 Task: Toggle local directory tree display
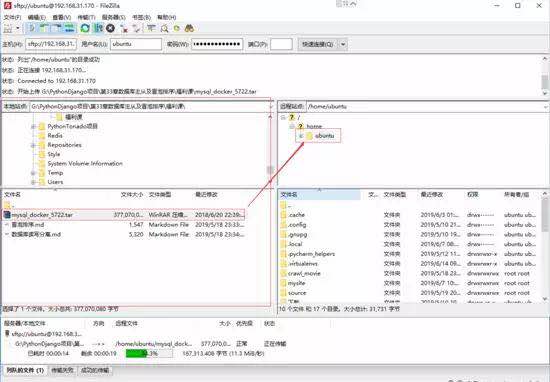click(44, 28)
